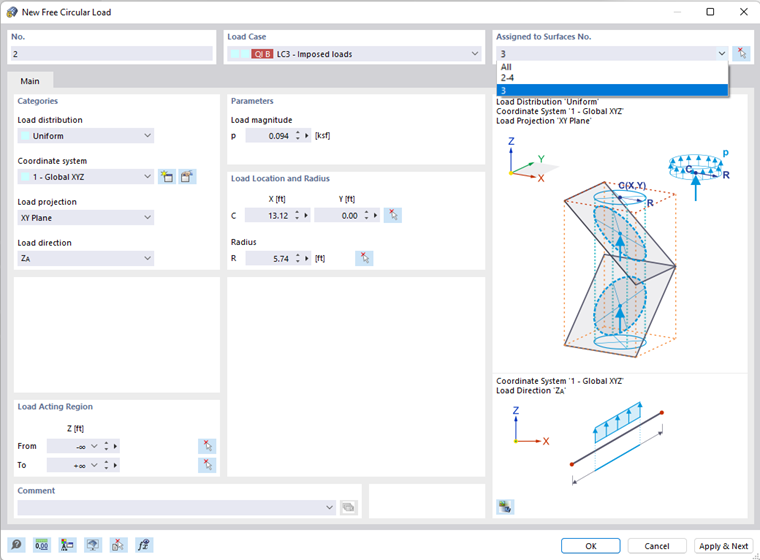Click the X coordinate stepper arrows
Screen dimensions: 760x560
coord(297,215)
